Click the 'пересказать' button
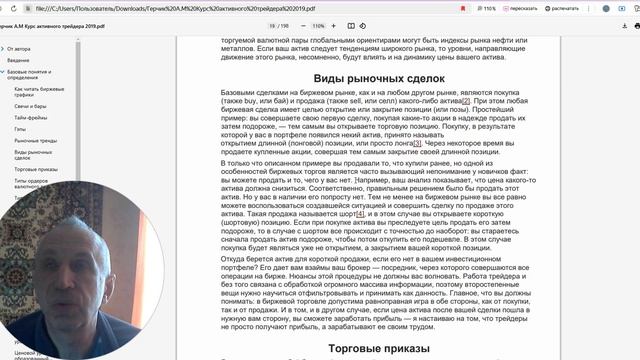This screenshot has width=640, height=360. [520, 8]
